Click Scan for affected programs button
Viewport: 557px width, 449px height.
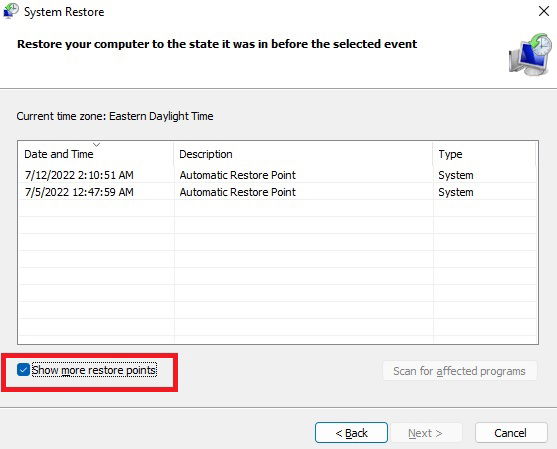(x=459, y=371)
